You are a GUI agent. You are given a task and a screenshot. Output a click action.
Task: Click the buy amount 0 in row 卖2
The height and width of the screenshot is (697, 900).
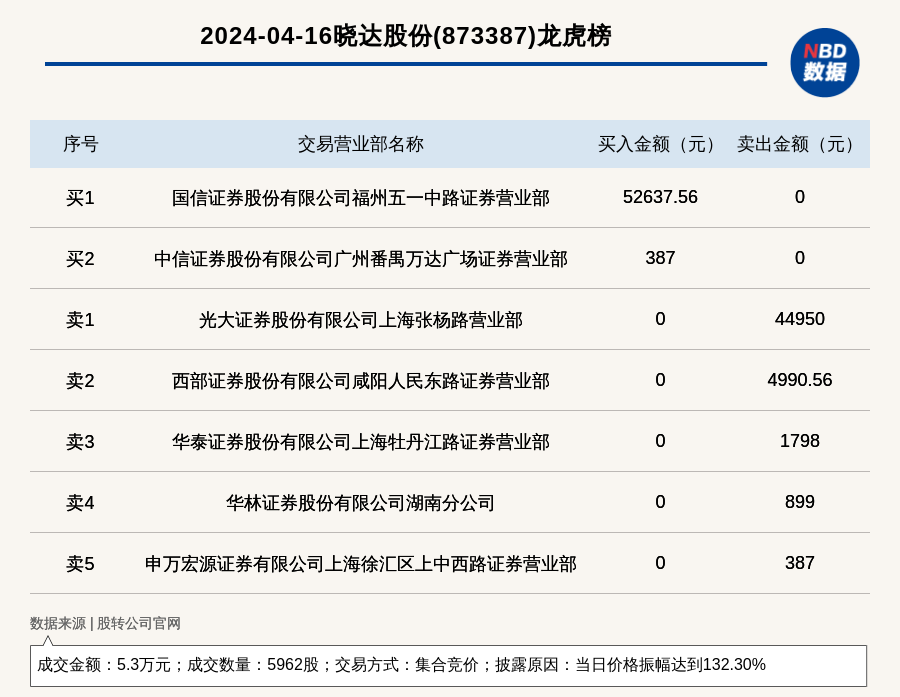point(660,380)
